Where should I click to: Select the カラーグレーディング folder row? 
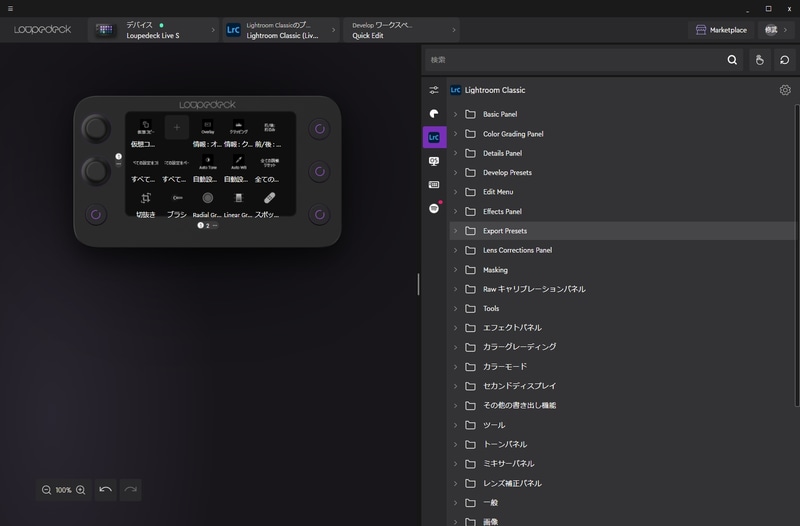click(x=622, y=347)
